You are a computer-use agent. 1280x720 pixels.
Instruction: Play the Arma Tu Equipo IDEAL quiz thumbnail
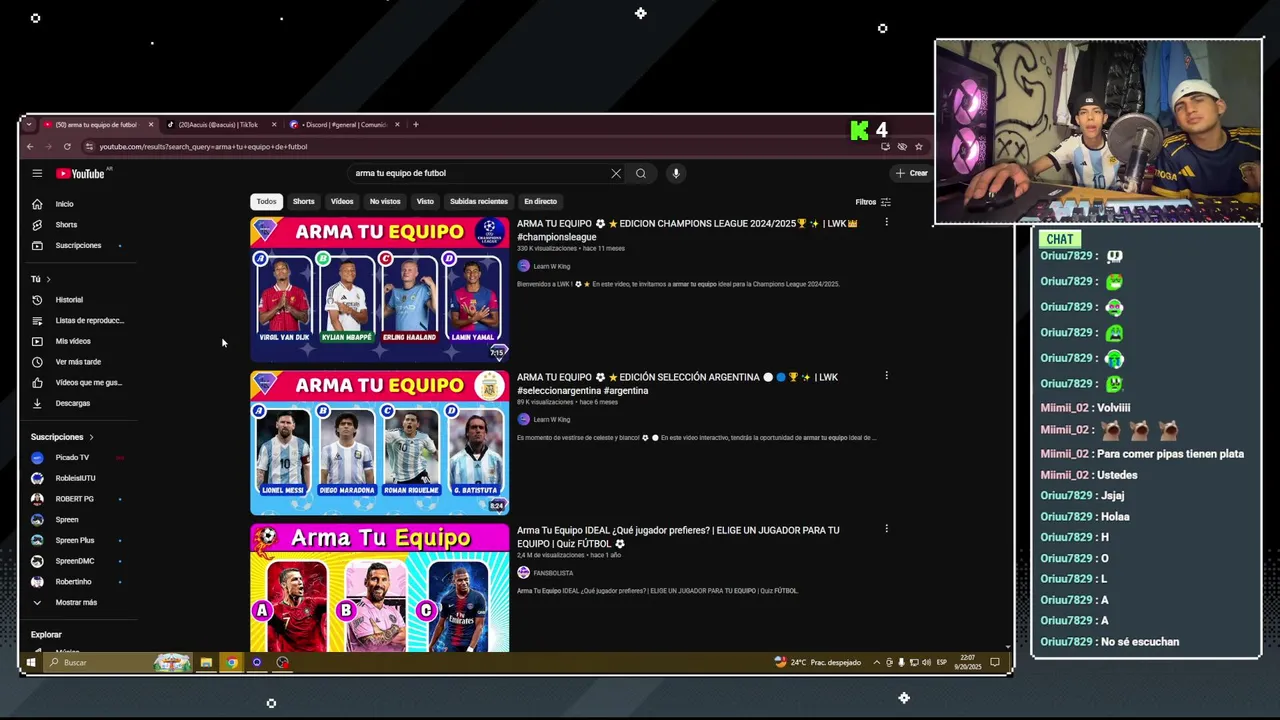[379, 588]
